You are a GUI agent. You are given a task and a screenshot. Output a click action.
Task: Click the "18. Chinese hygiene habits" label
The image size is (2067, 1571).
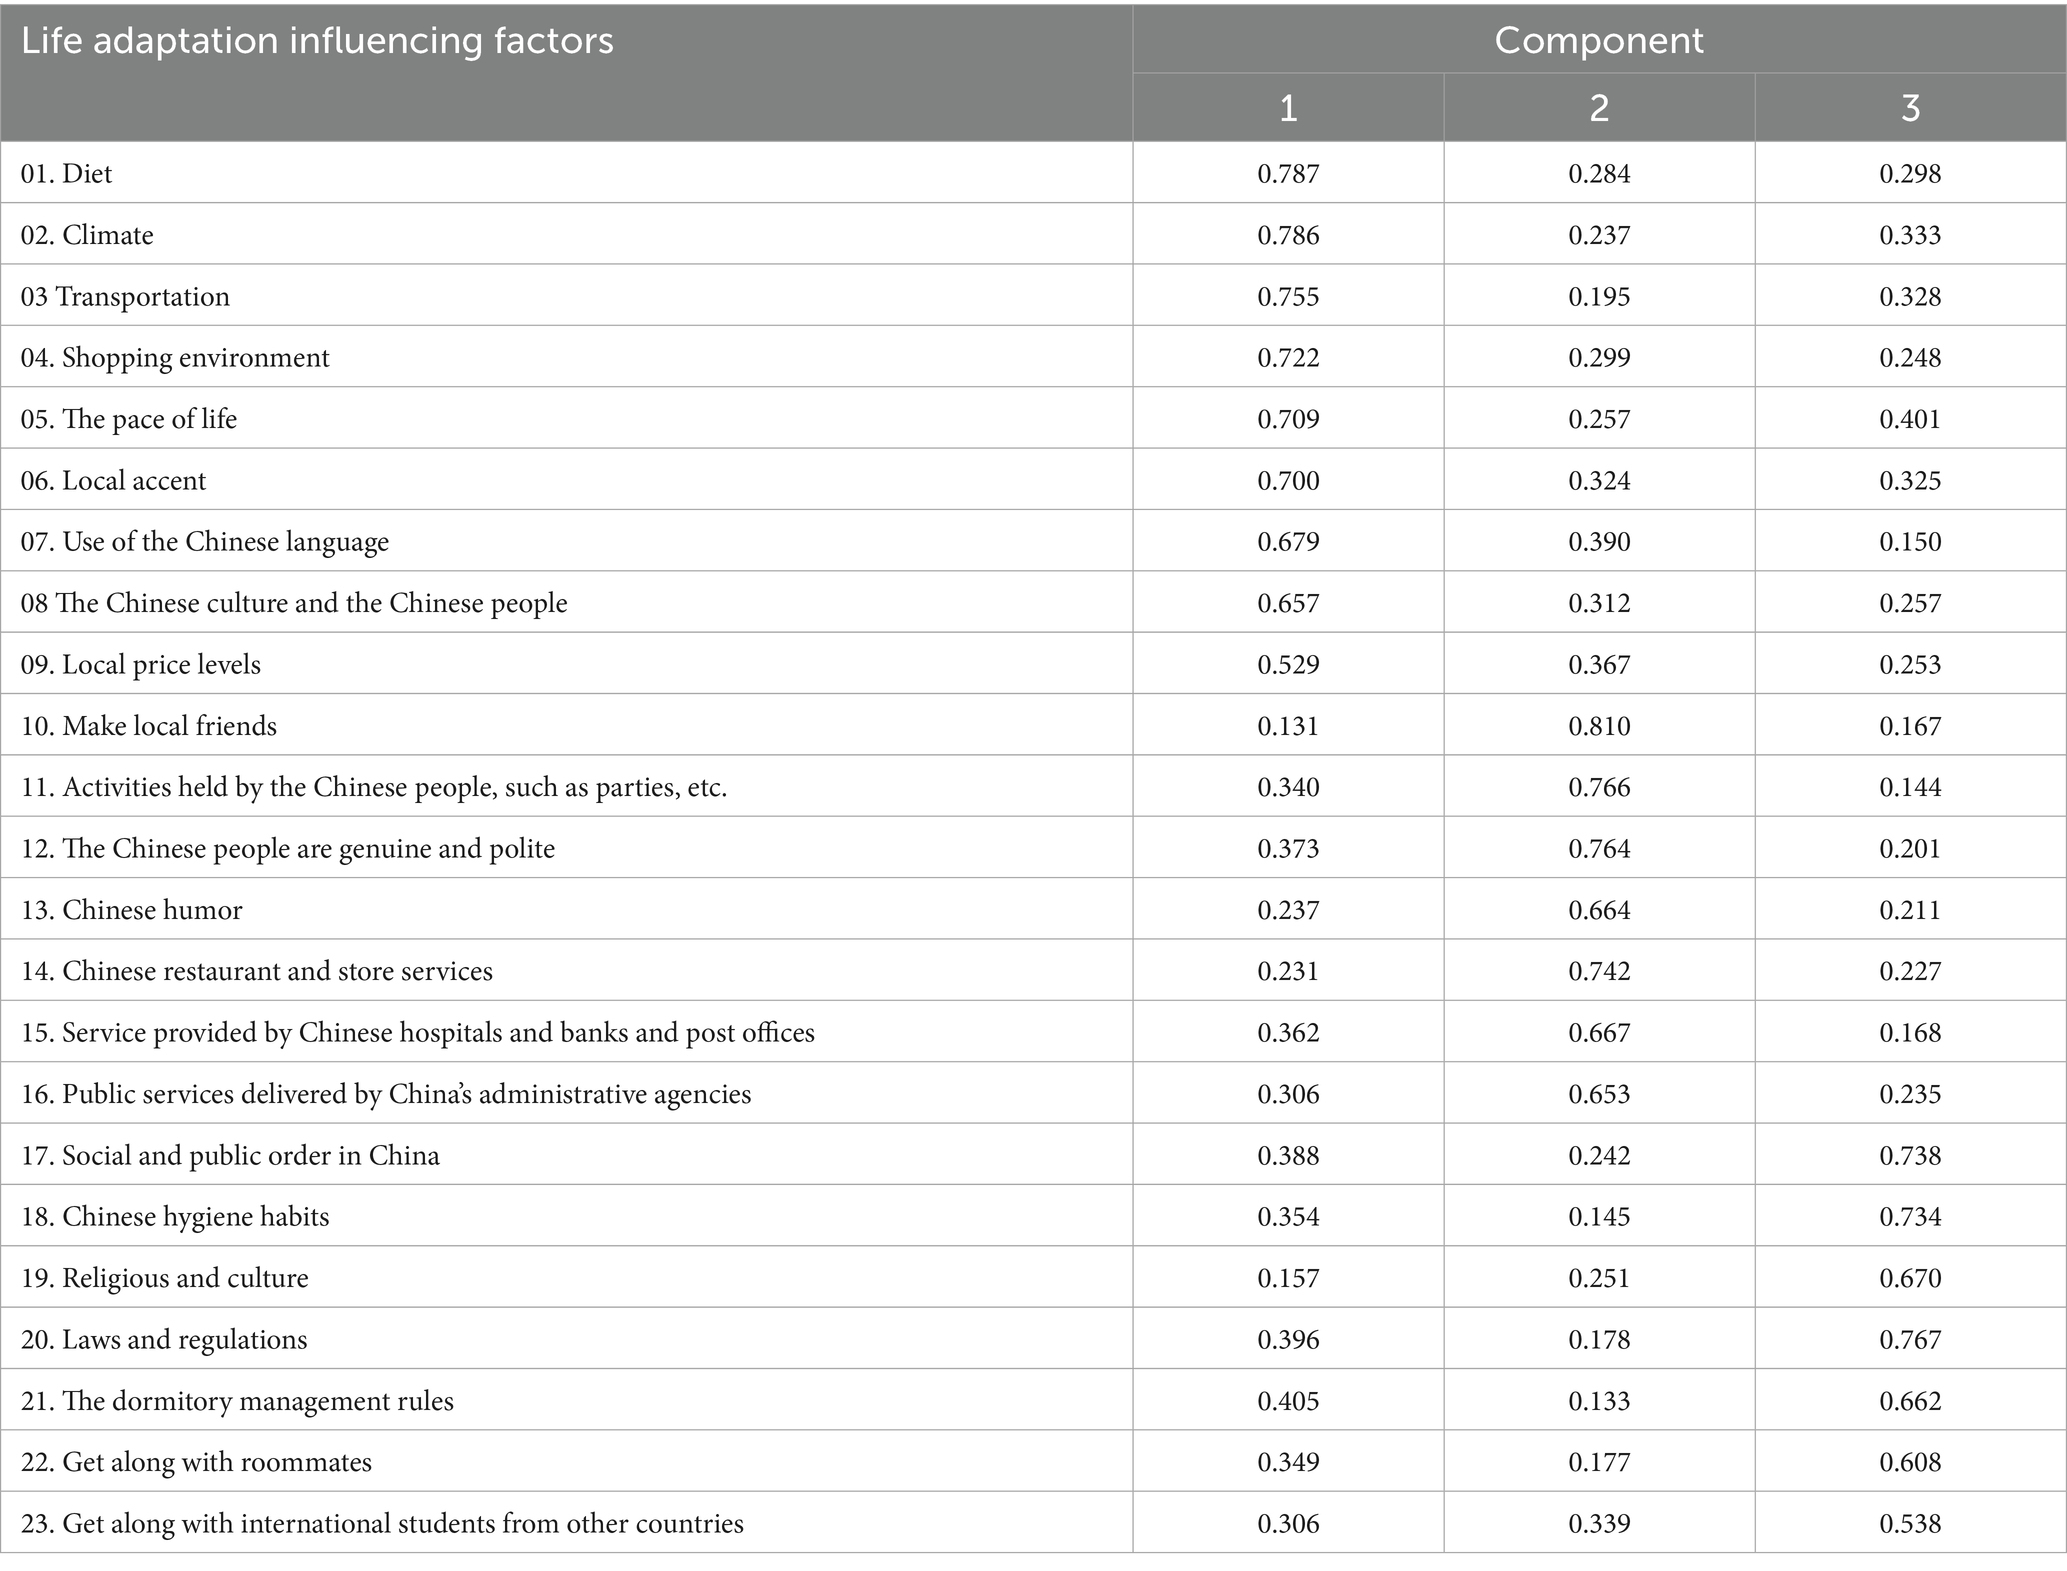pos(175,1217)
